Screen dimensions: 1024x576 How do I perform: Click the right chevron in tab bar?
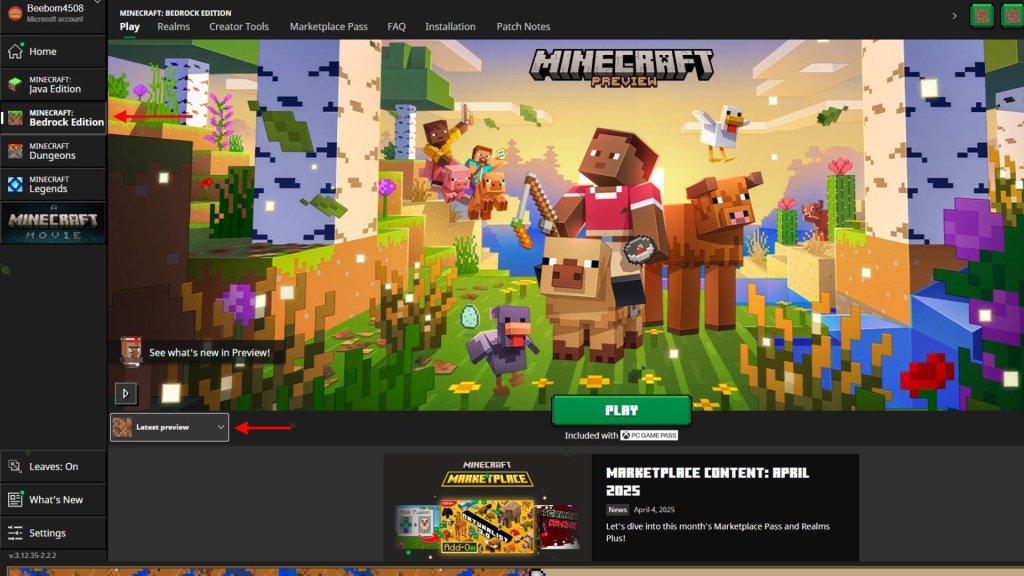pos(954,16)
